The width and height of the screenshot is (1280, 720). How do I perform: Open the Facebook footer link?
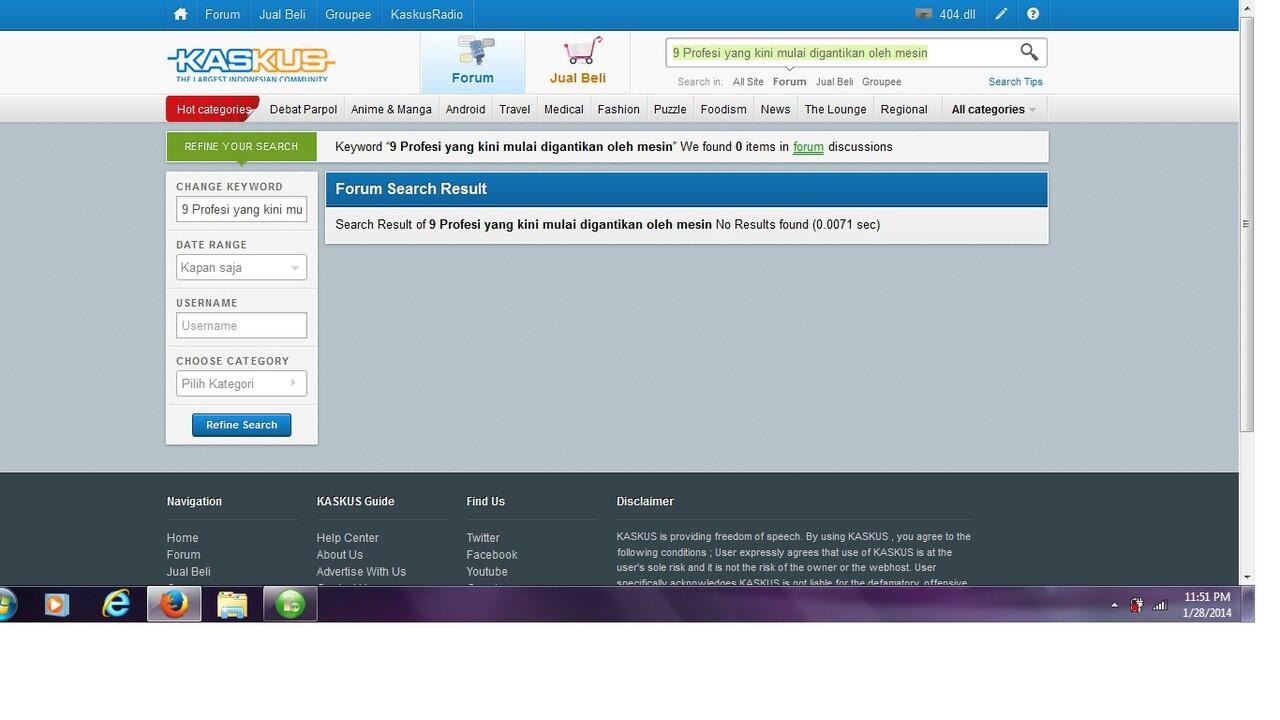(491, 555)
